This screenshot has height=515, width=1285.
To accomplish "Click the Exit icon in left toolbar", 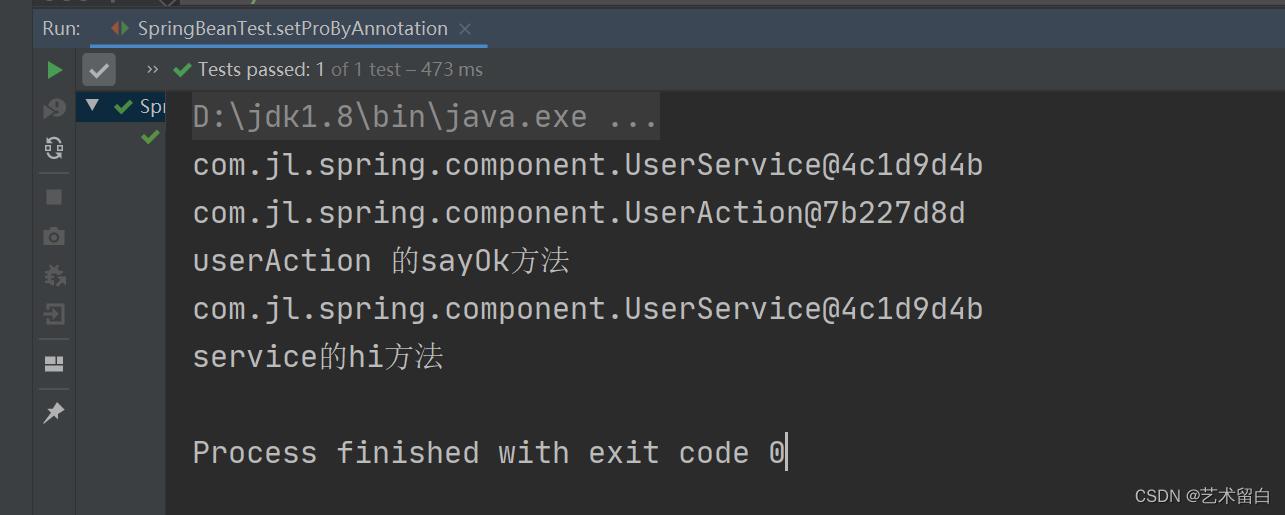I will (55, 315).
